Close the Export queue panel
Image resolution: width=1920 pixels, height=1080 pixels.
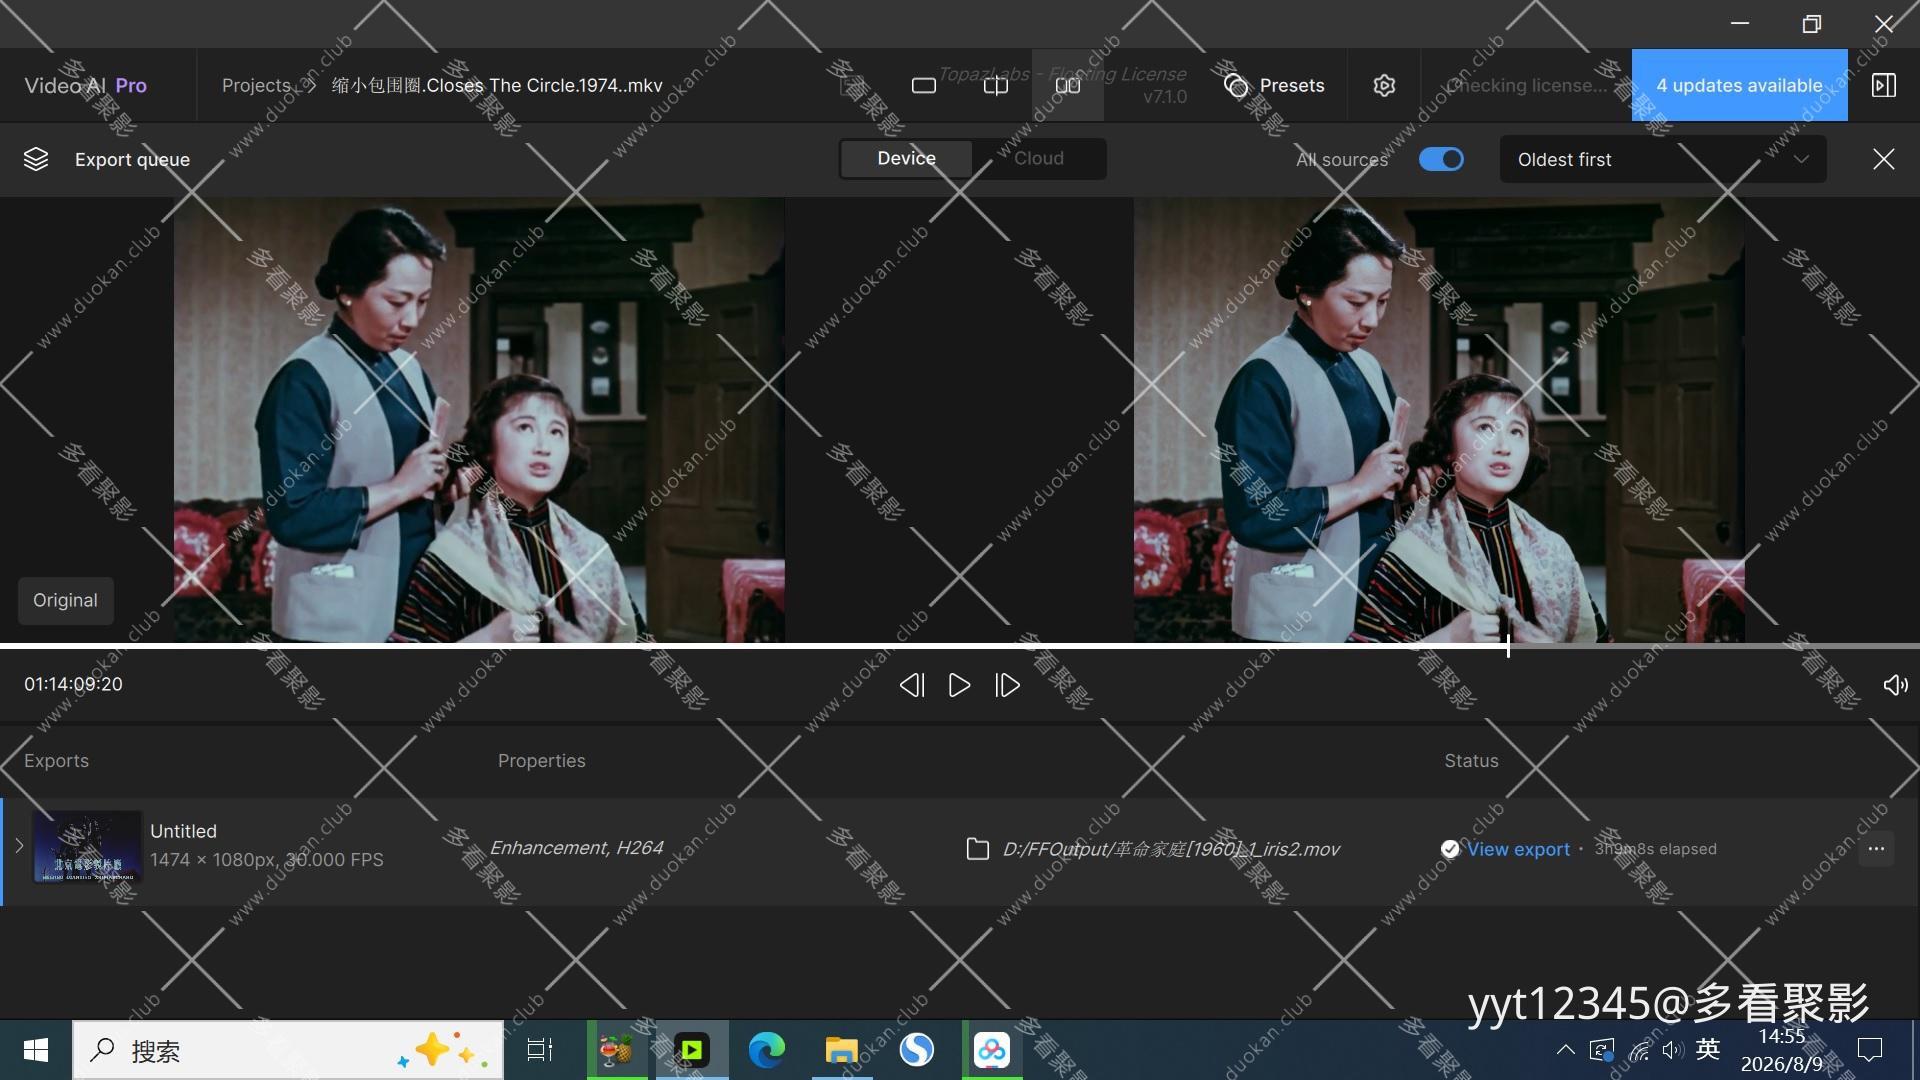pyautogui.click(x=1884, y=159)
